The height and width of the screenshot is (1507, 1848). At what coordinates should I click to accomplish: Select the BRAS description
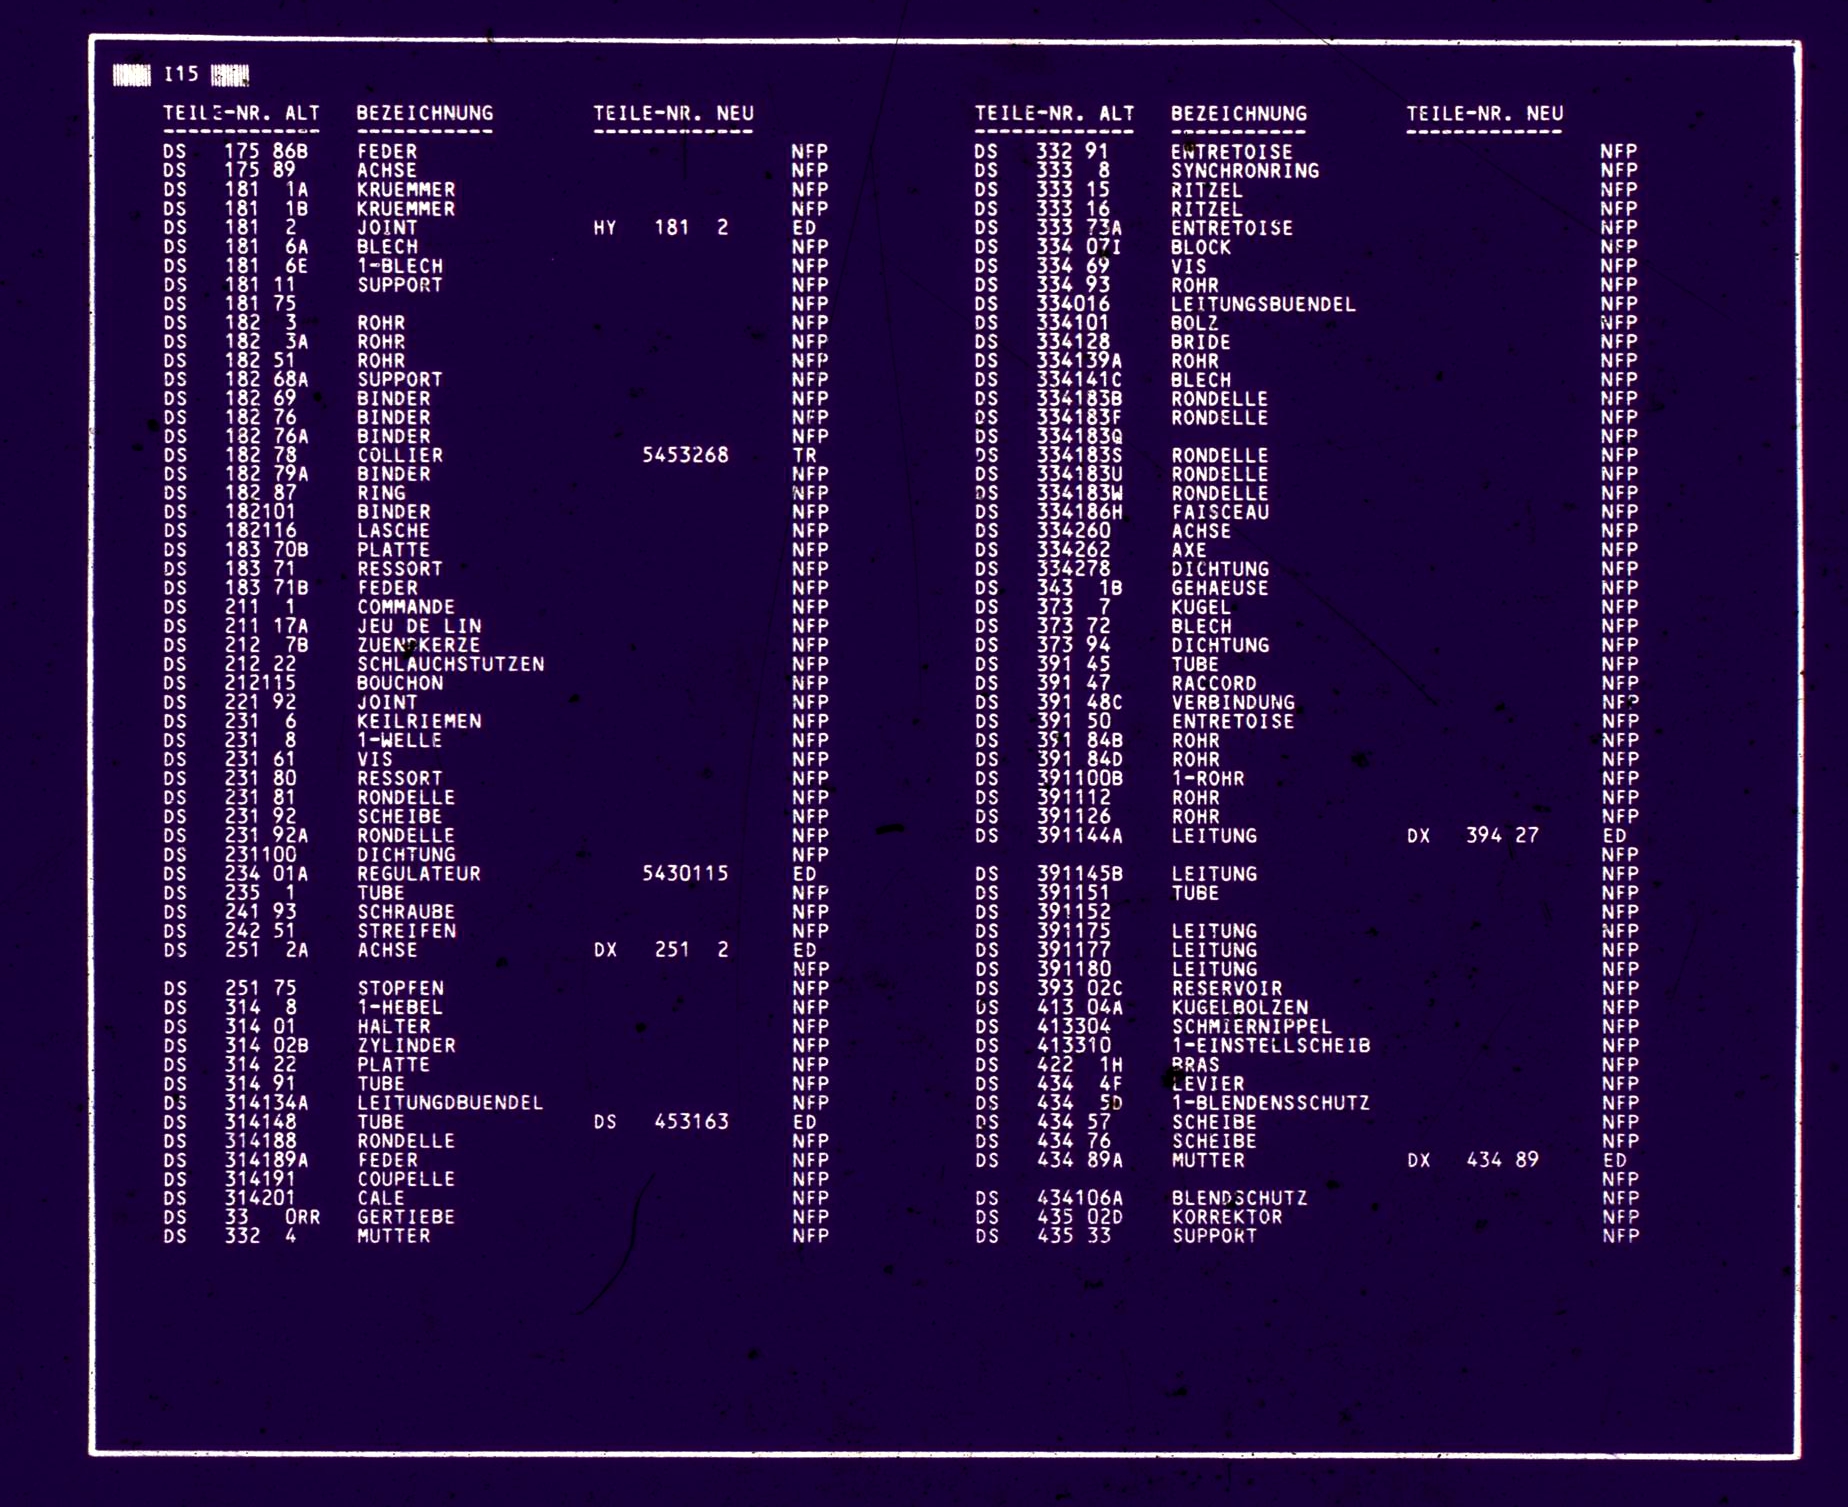click(x=1196, y=1065)
